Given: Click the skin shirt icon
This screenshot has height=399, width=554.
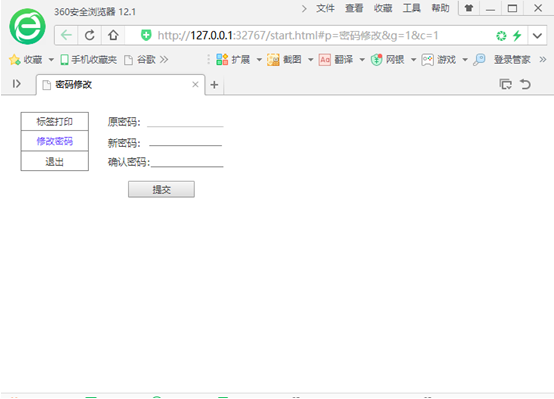Looking at the screenshot, I should [x=469, y=8].
